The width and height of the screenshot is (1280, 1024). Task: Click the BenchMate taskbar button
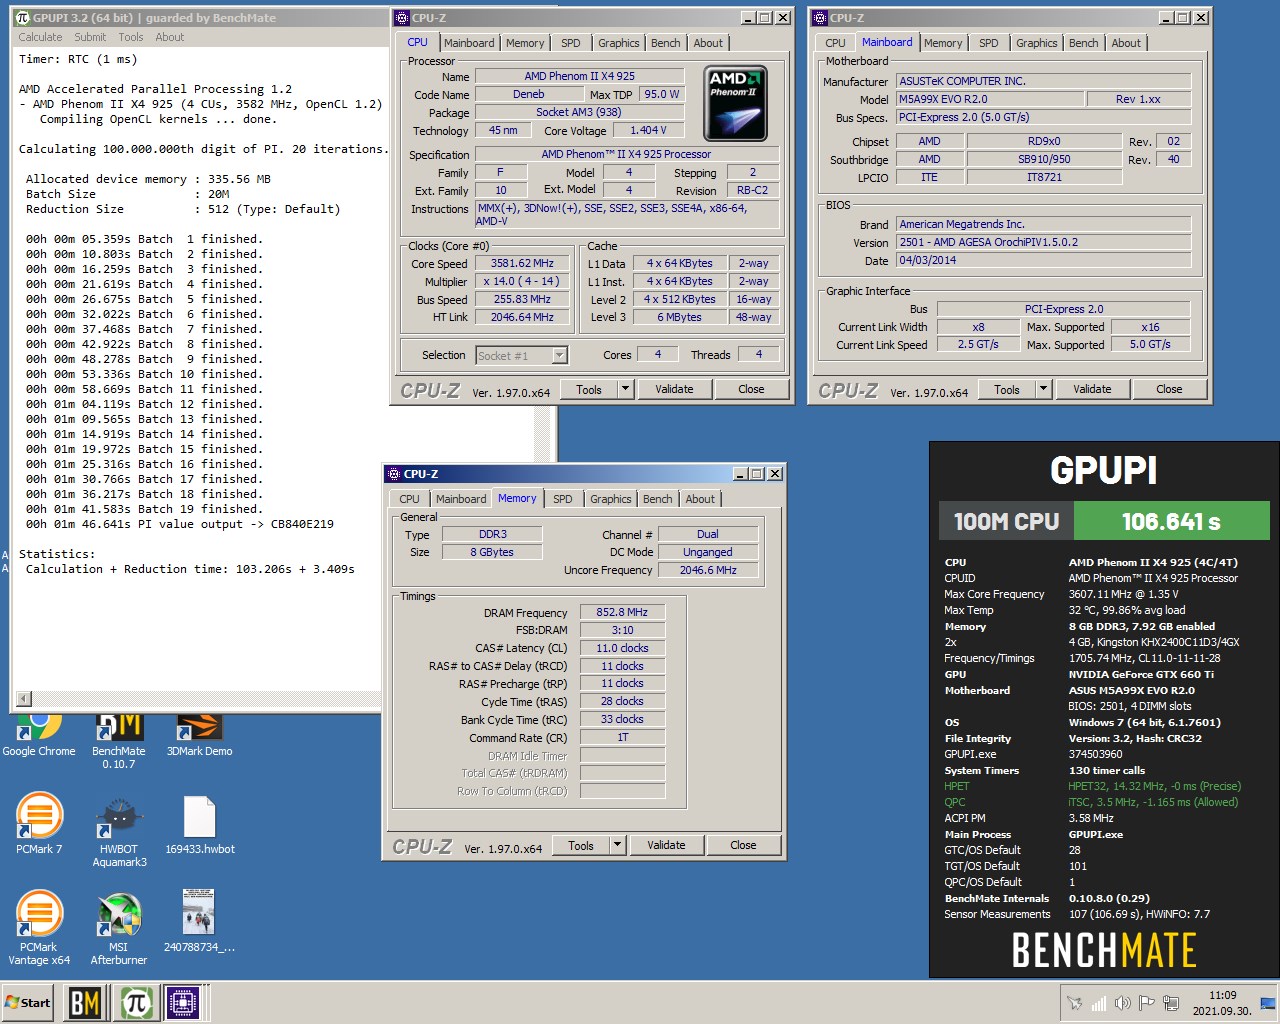(x=85, y=1002)
